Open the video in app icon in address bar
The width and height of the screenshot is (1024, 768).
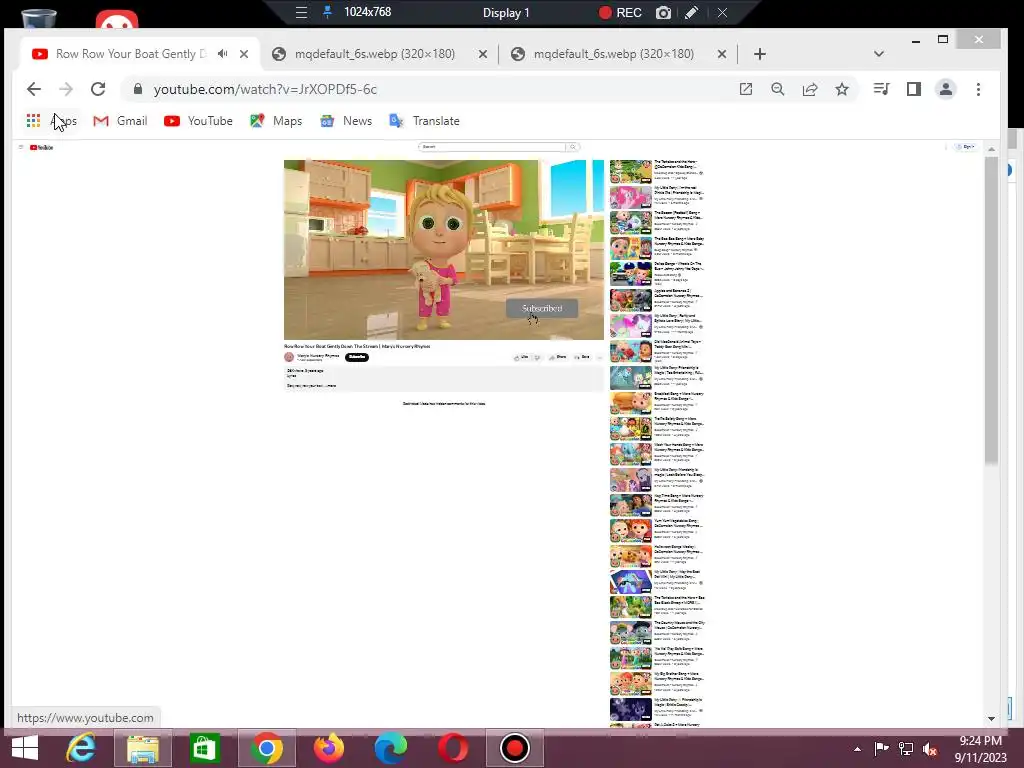tap(745, 89)
